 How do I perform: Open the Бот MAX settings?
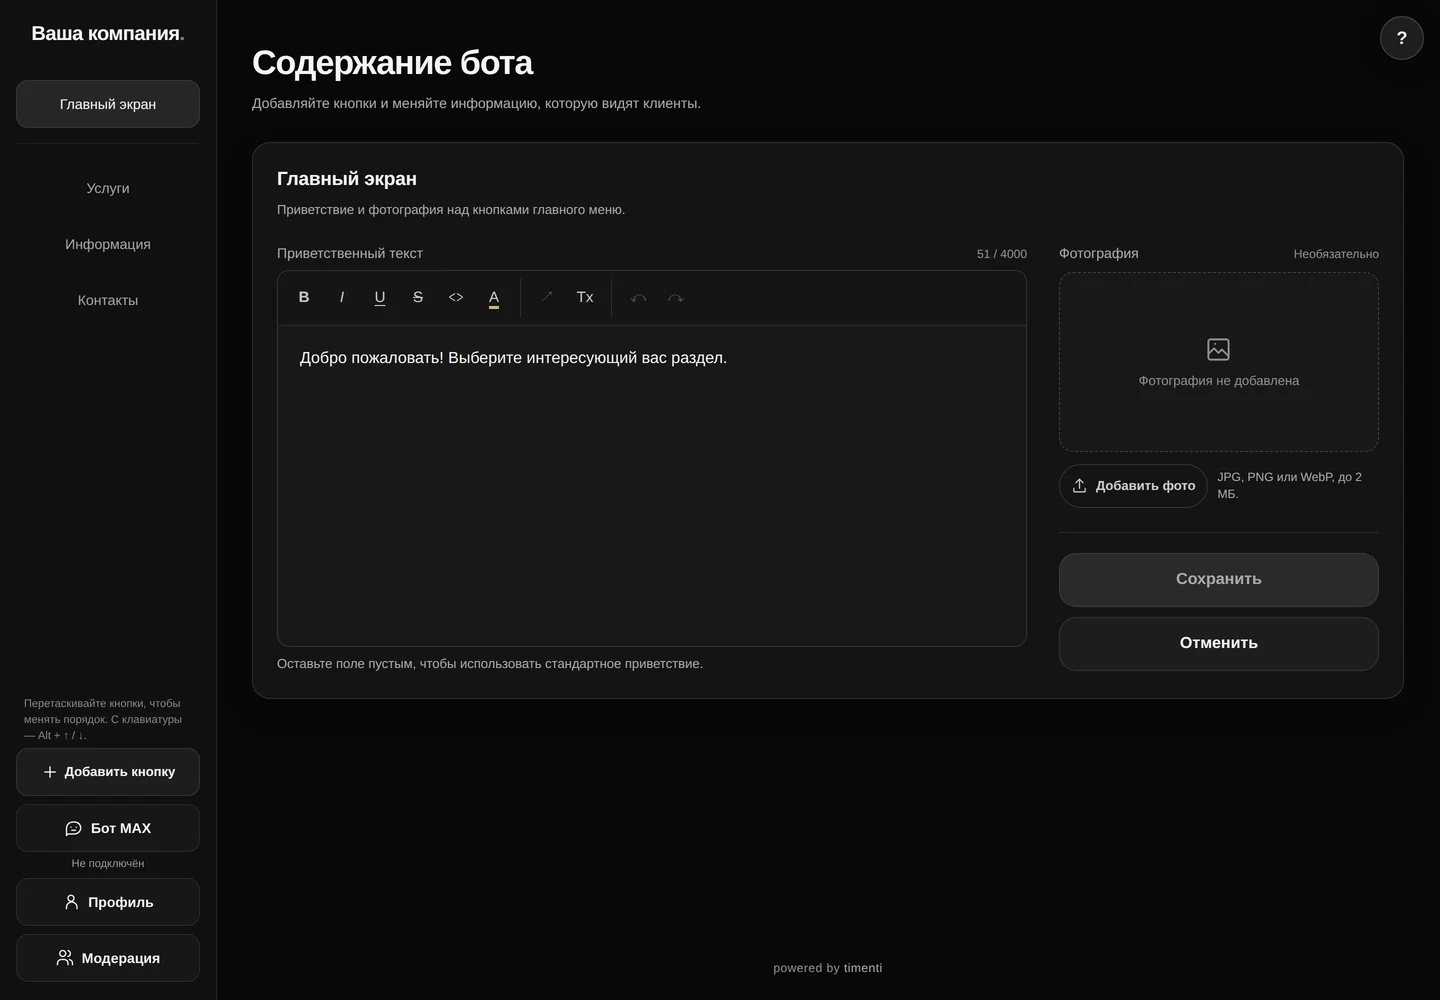tap(108, 828)
